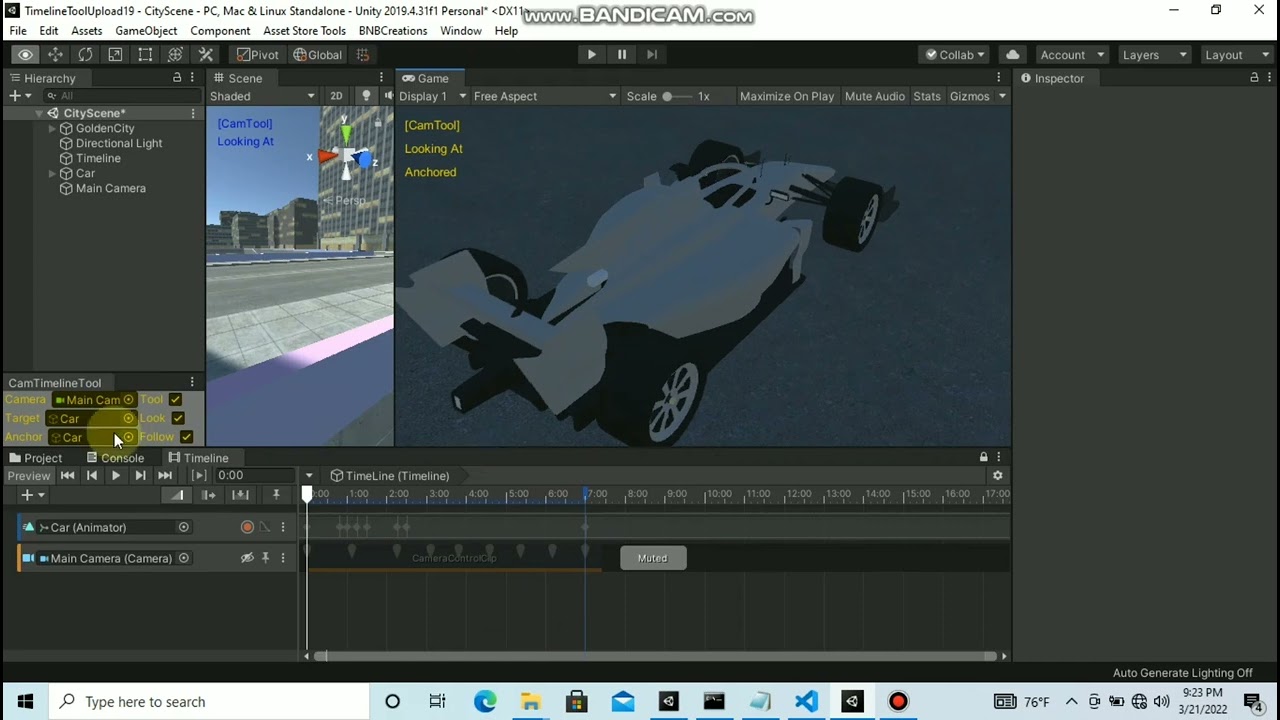The height and width of the screenshot is (720, 1280).
Task: Enable Timeline ripple edit mode
Action: (208, 495)
